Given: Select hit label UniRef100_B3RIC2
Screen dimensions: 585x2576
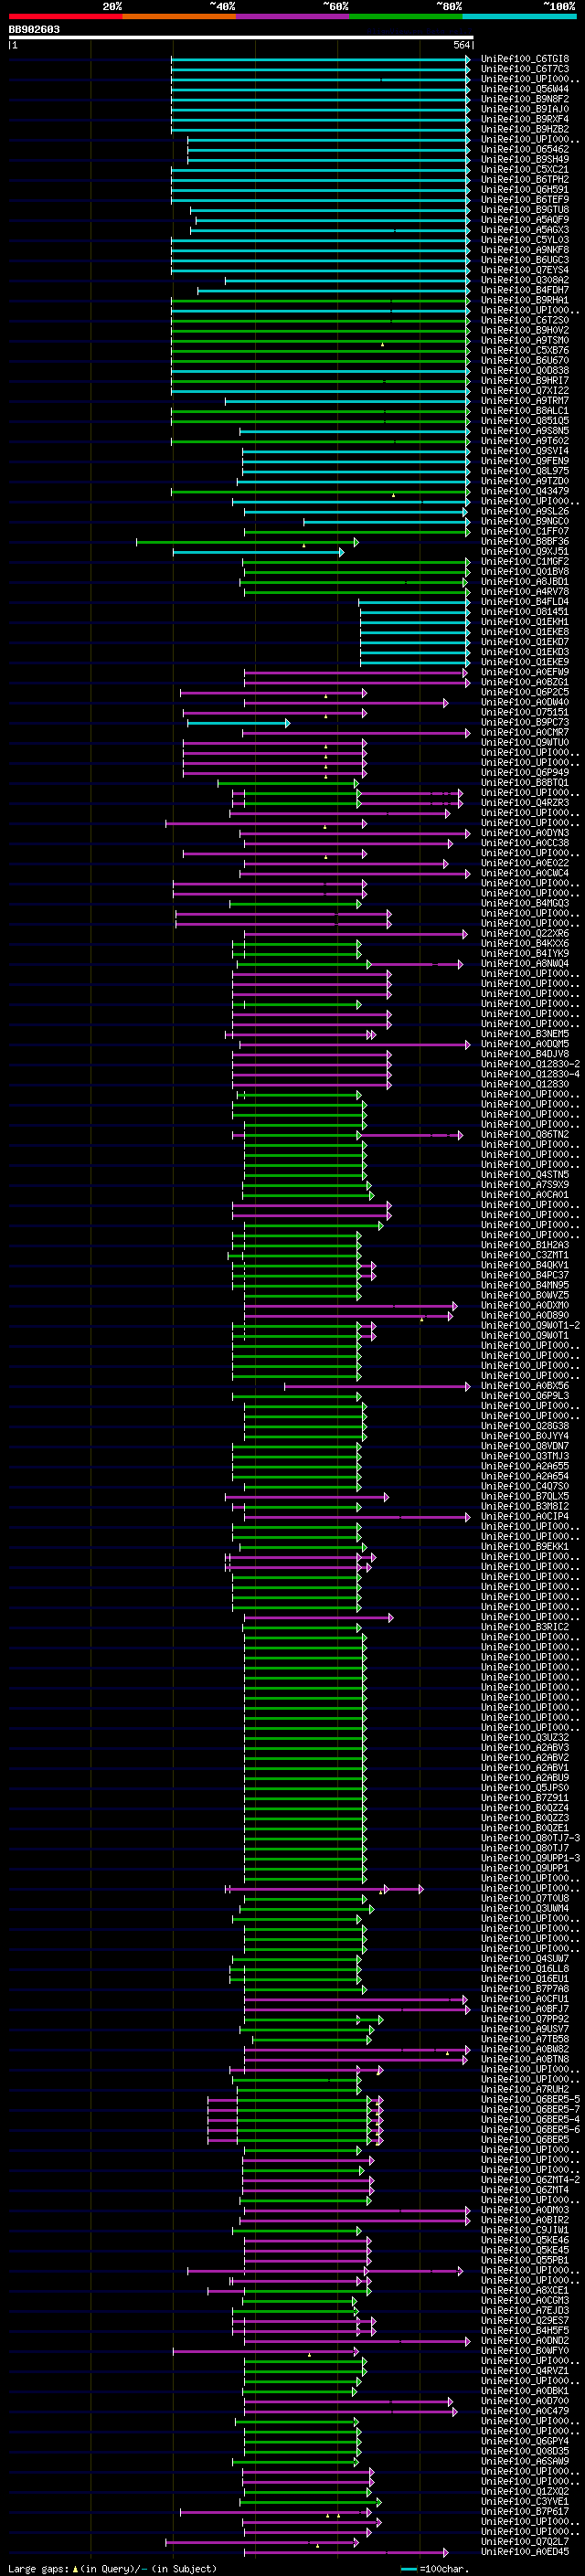Looking at the screenshot, I should click(525, 1627).
